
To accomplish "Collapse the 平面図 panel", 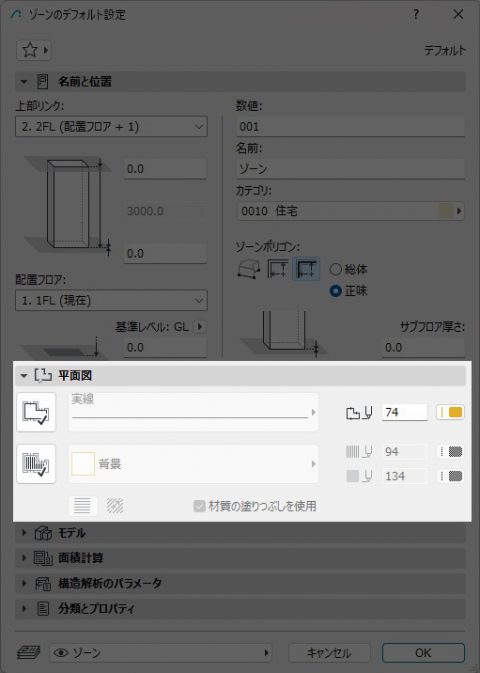I will (24, 376).
